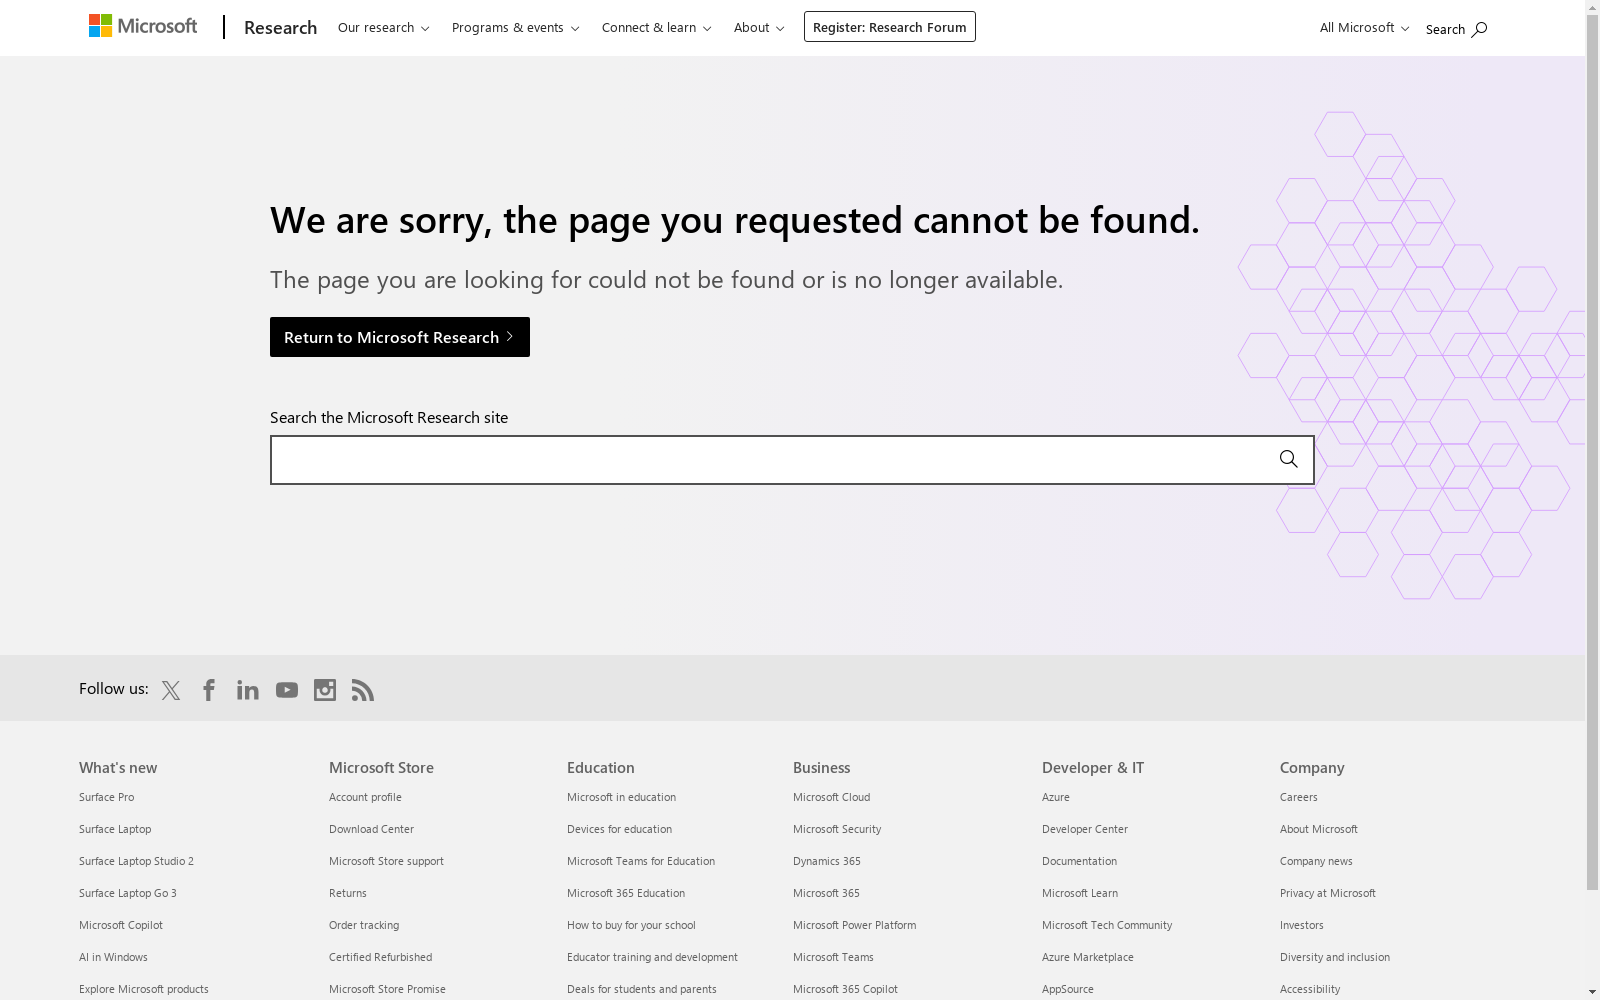
Task: Click the Register: Research Forum button
Action: (x=890, y=27)
